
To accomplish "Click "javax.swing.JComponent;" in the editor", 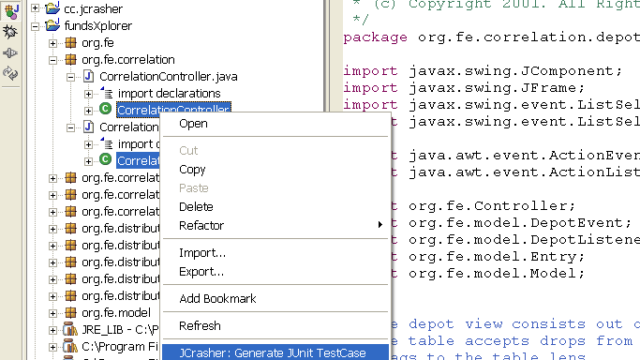I will pos(516,71).
